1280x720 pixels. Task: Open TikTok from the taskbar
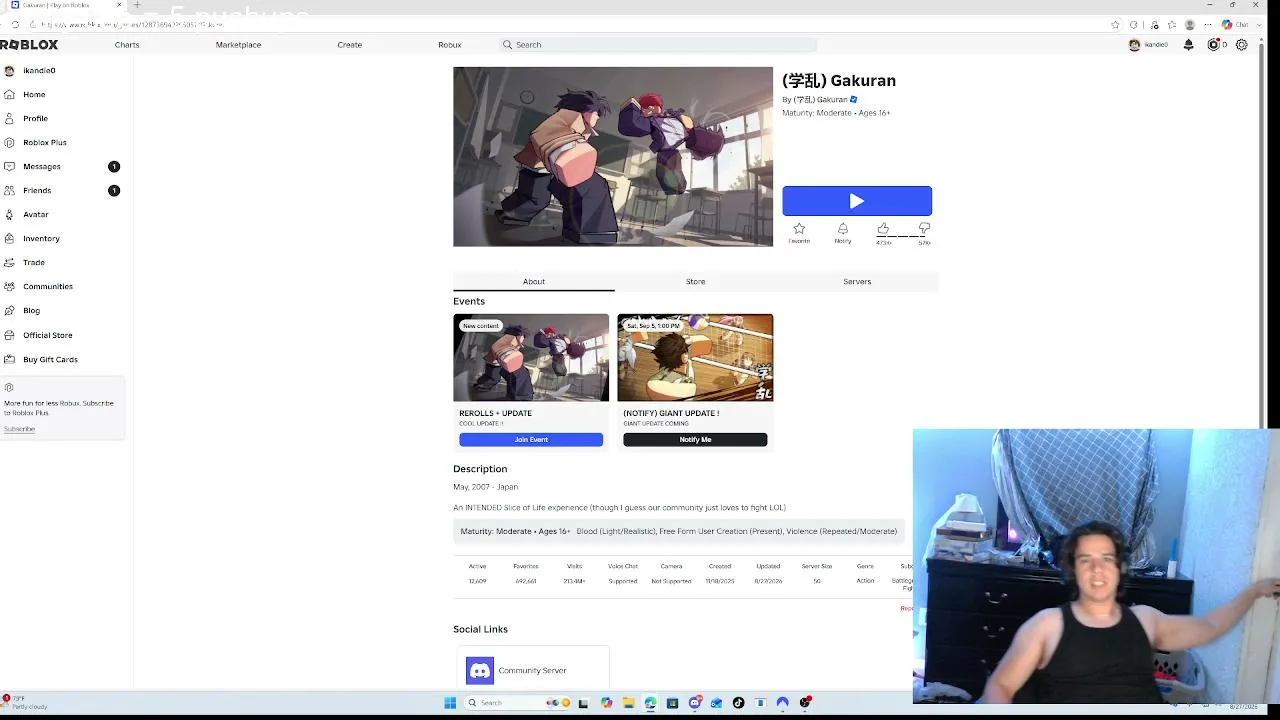pos(738,703)
